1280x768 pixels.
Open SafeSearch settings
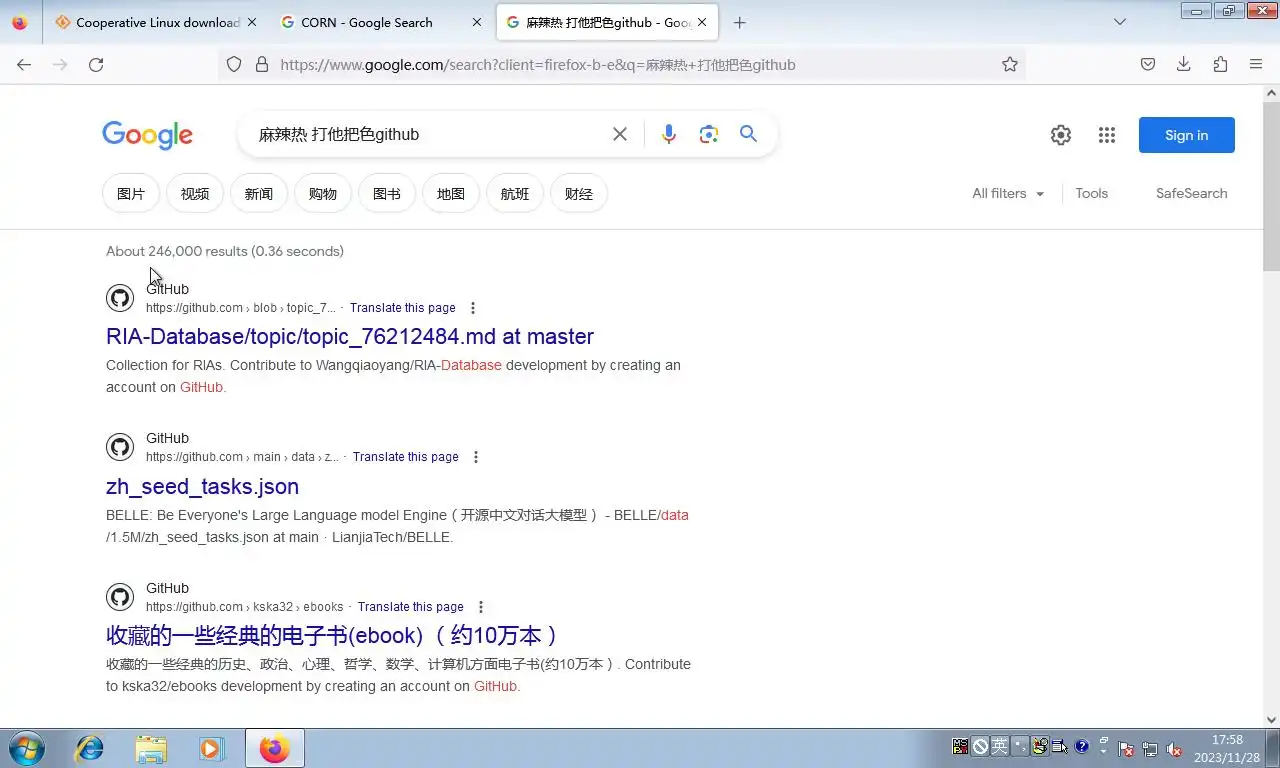pos(1191,193)
